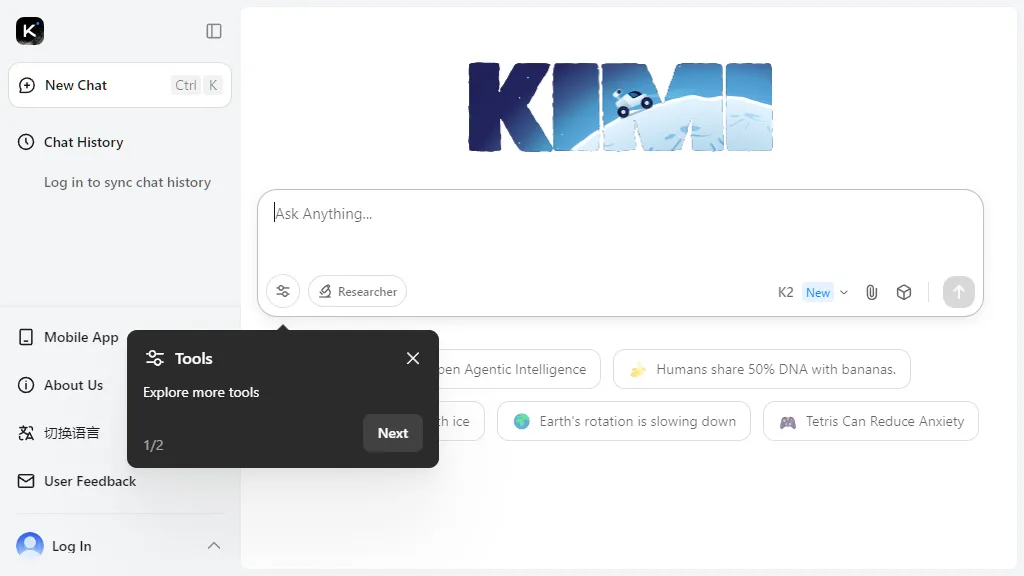
Task: Dismiss the Tools tooltip with the X
Action: [x=413, y=358]
